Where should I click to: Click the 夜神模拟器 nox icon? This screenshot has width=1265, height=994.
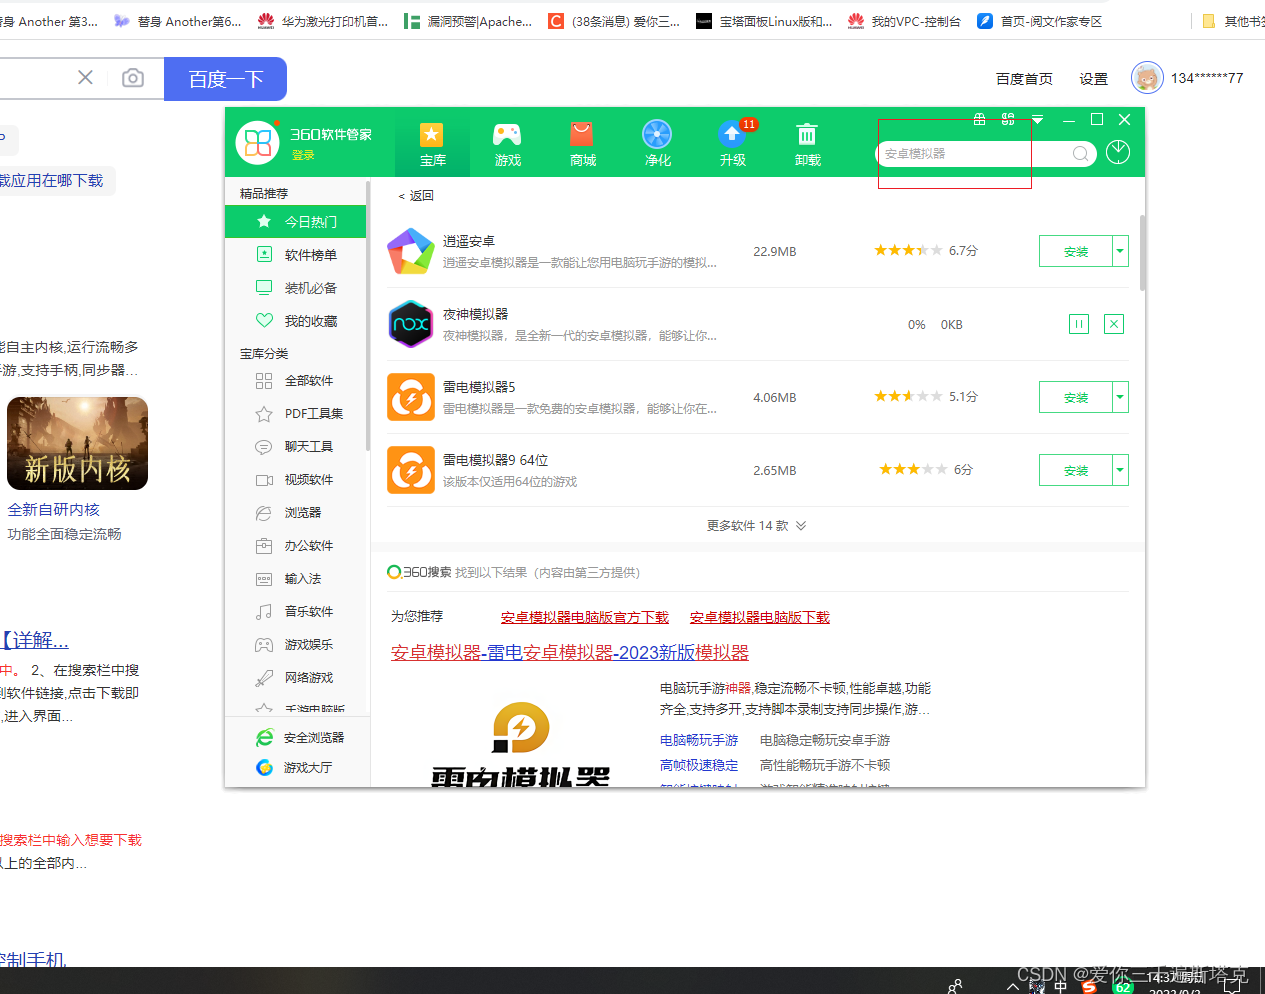click(x=411, y=324)
